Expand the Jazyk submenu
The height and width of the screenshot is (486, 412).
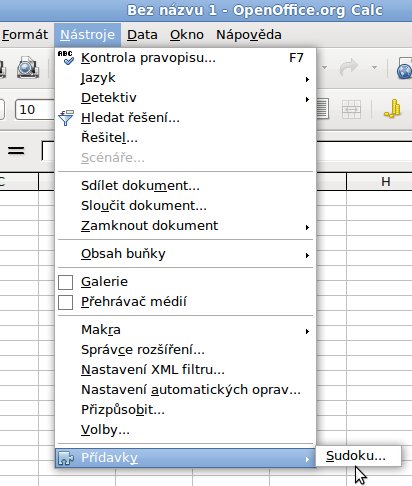tap(185, 78)
